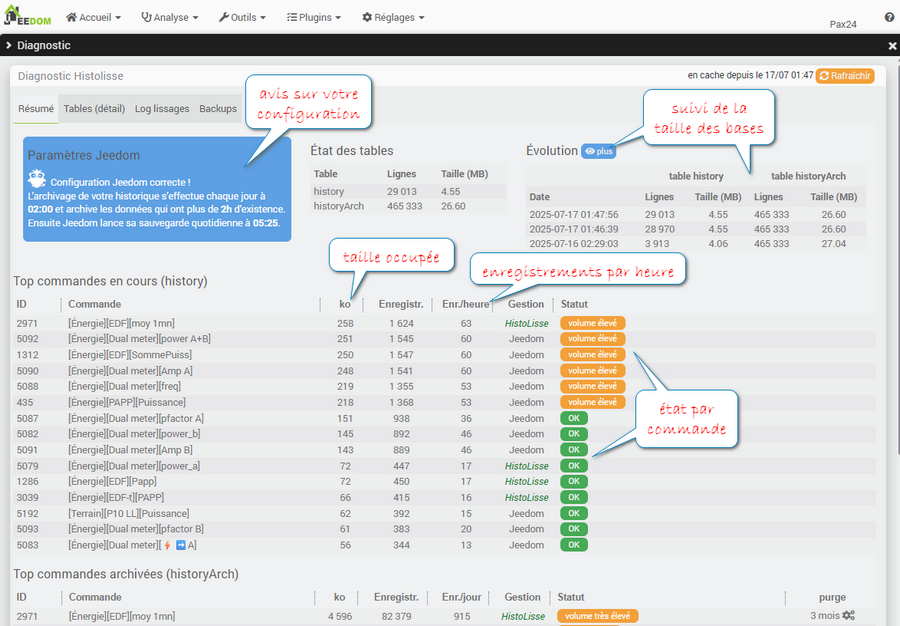Click the volume très élevé badge

[x=598, y=616]
